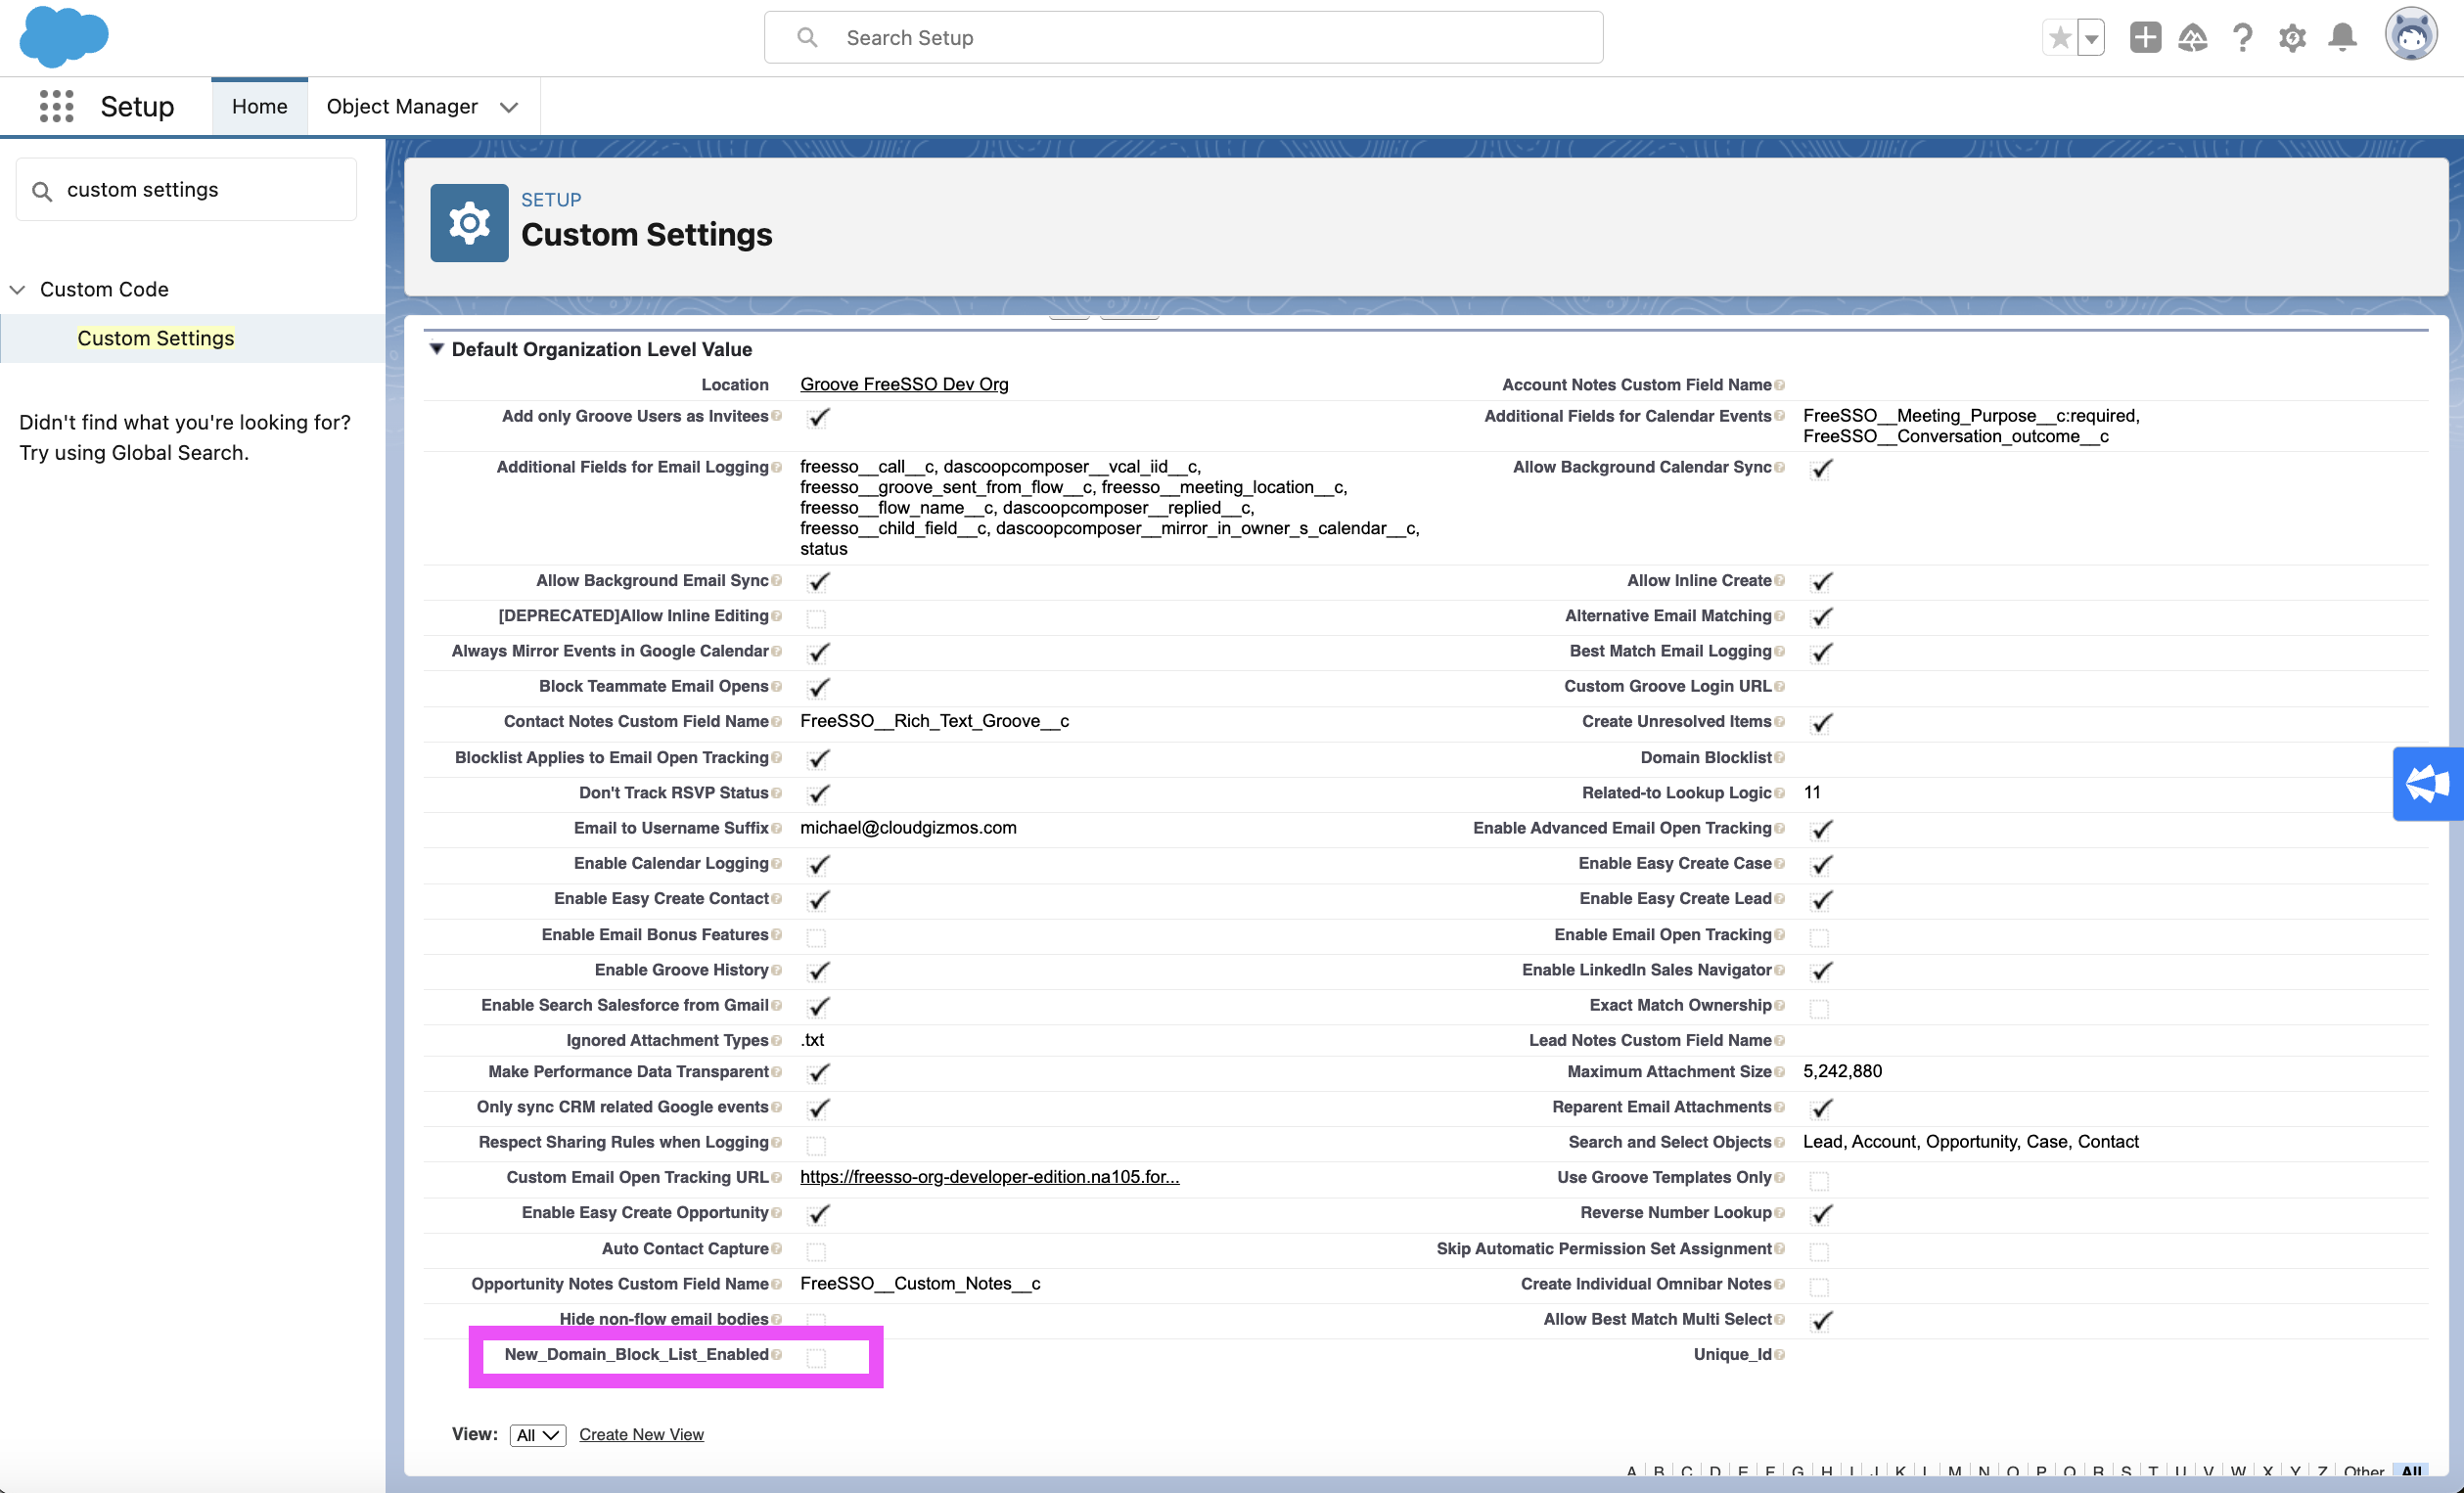
Task: Switch to the Home tab
Action: 260,106
